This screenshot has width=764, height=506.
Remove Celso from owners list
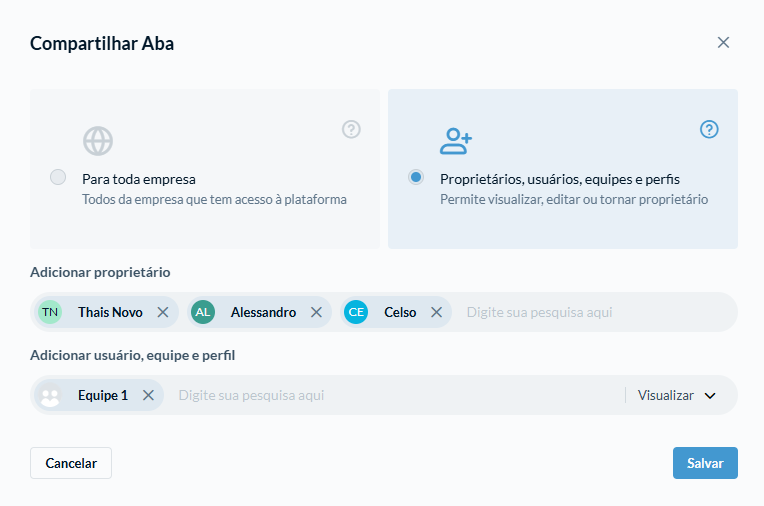pyautogui.click(x=437, y=312)
